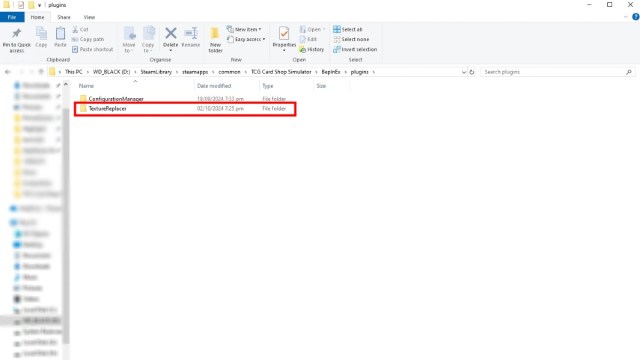The height and width of the screenshot is (360, 640).
Task: Create a New folder from ribbon
Action: pos(215,40)
